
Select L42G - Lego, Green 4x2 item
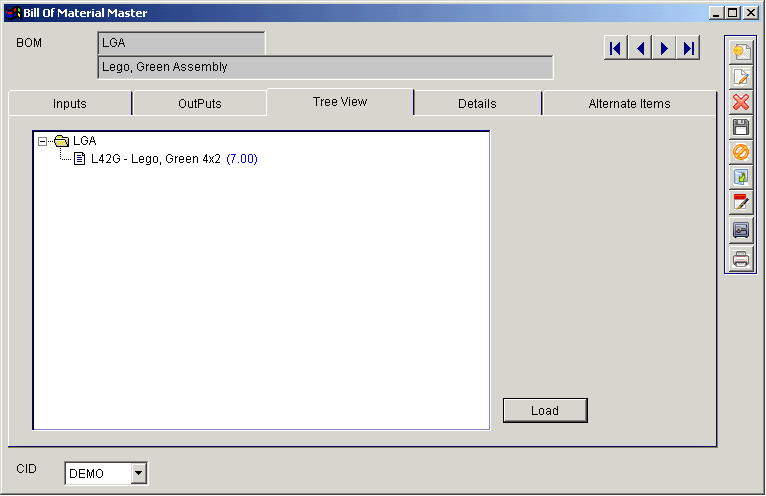click(x=155, y=159)
